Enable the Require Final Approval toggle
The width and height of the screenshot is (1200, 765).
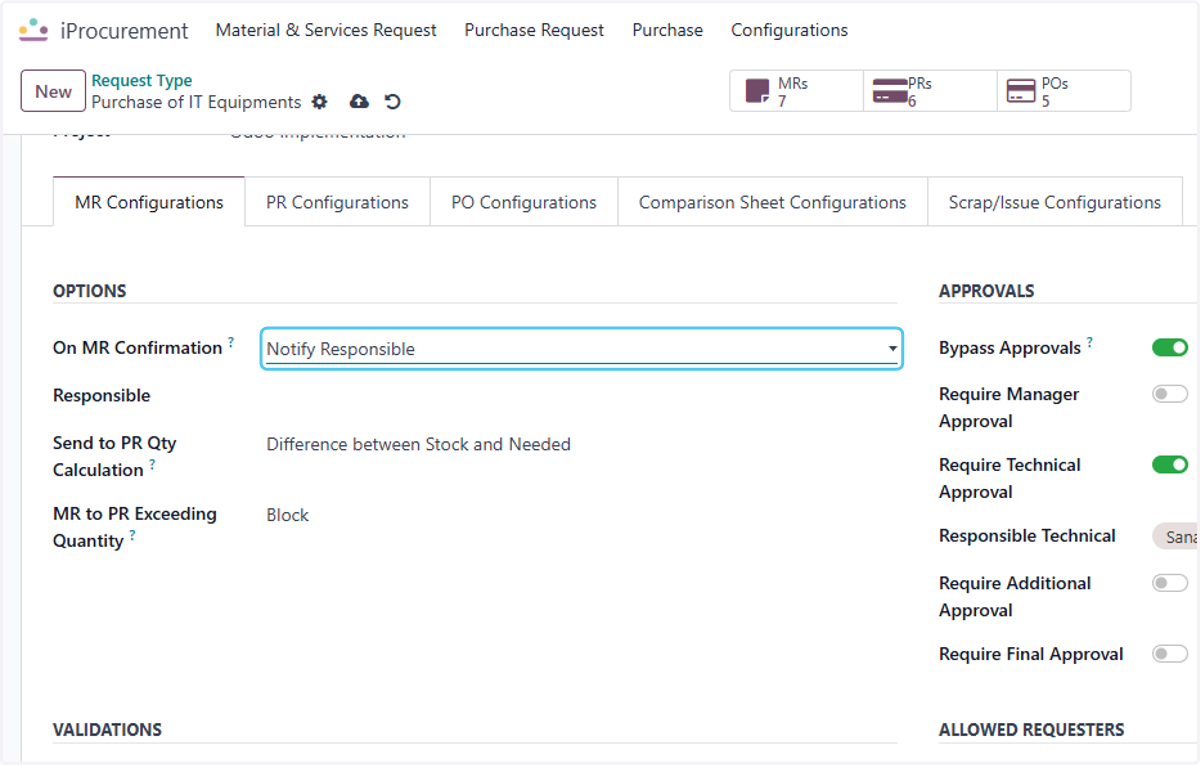click(x=1170, y=654)
